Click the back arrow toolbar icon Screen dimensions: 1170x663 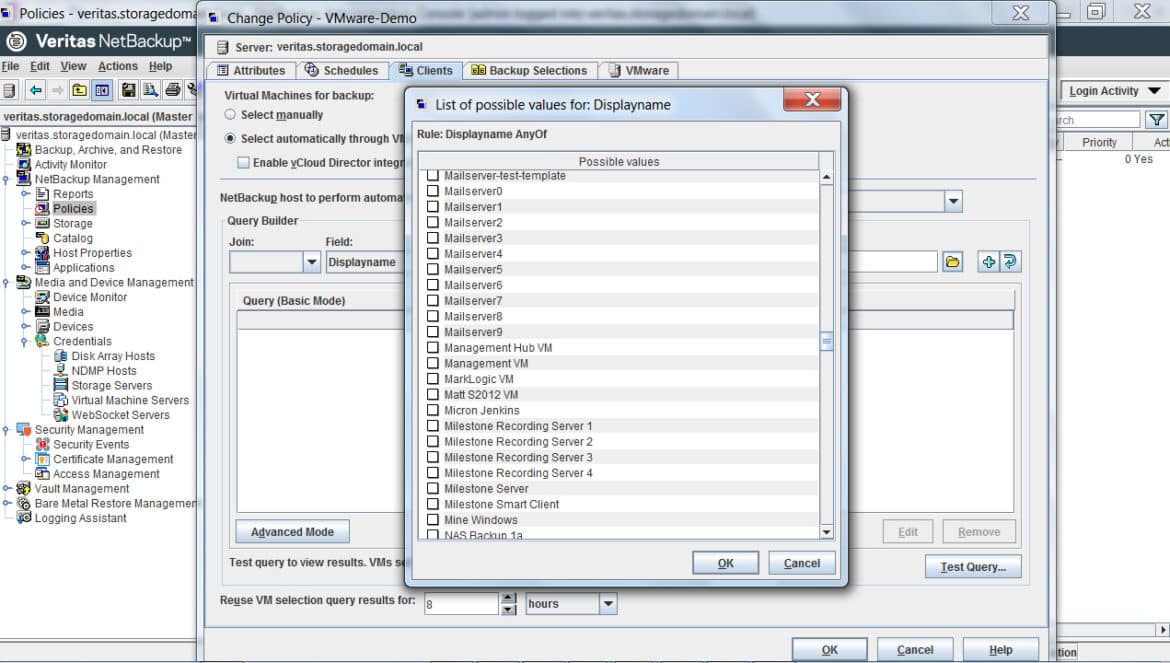click(35, 90)
